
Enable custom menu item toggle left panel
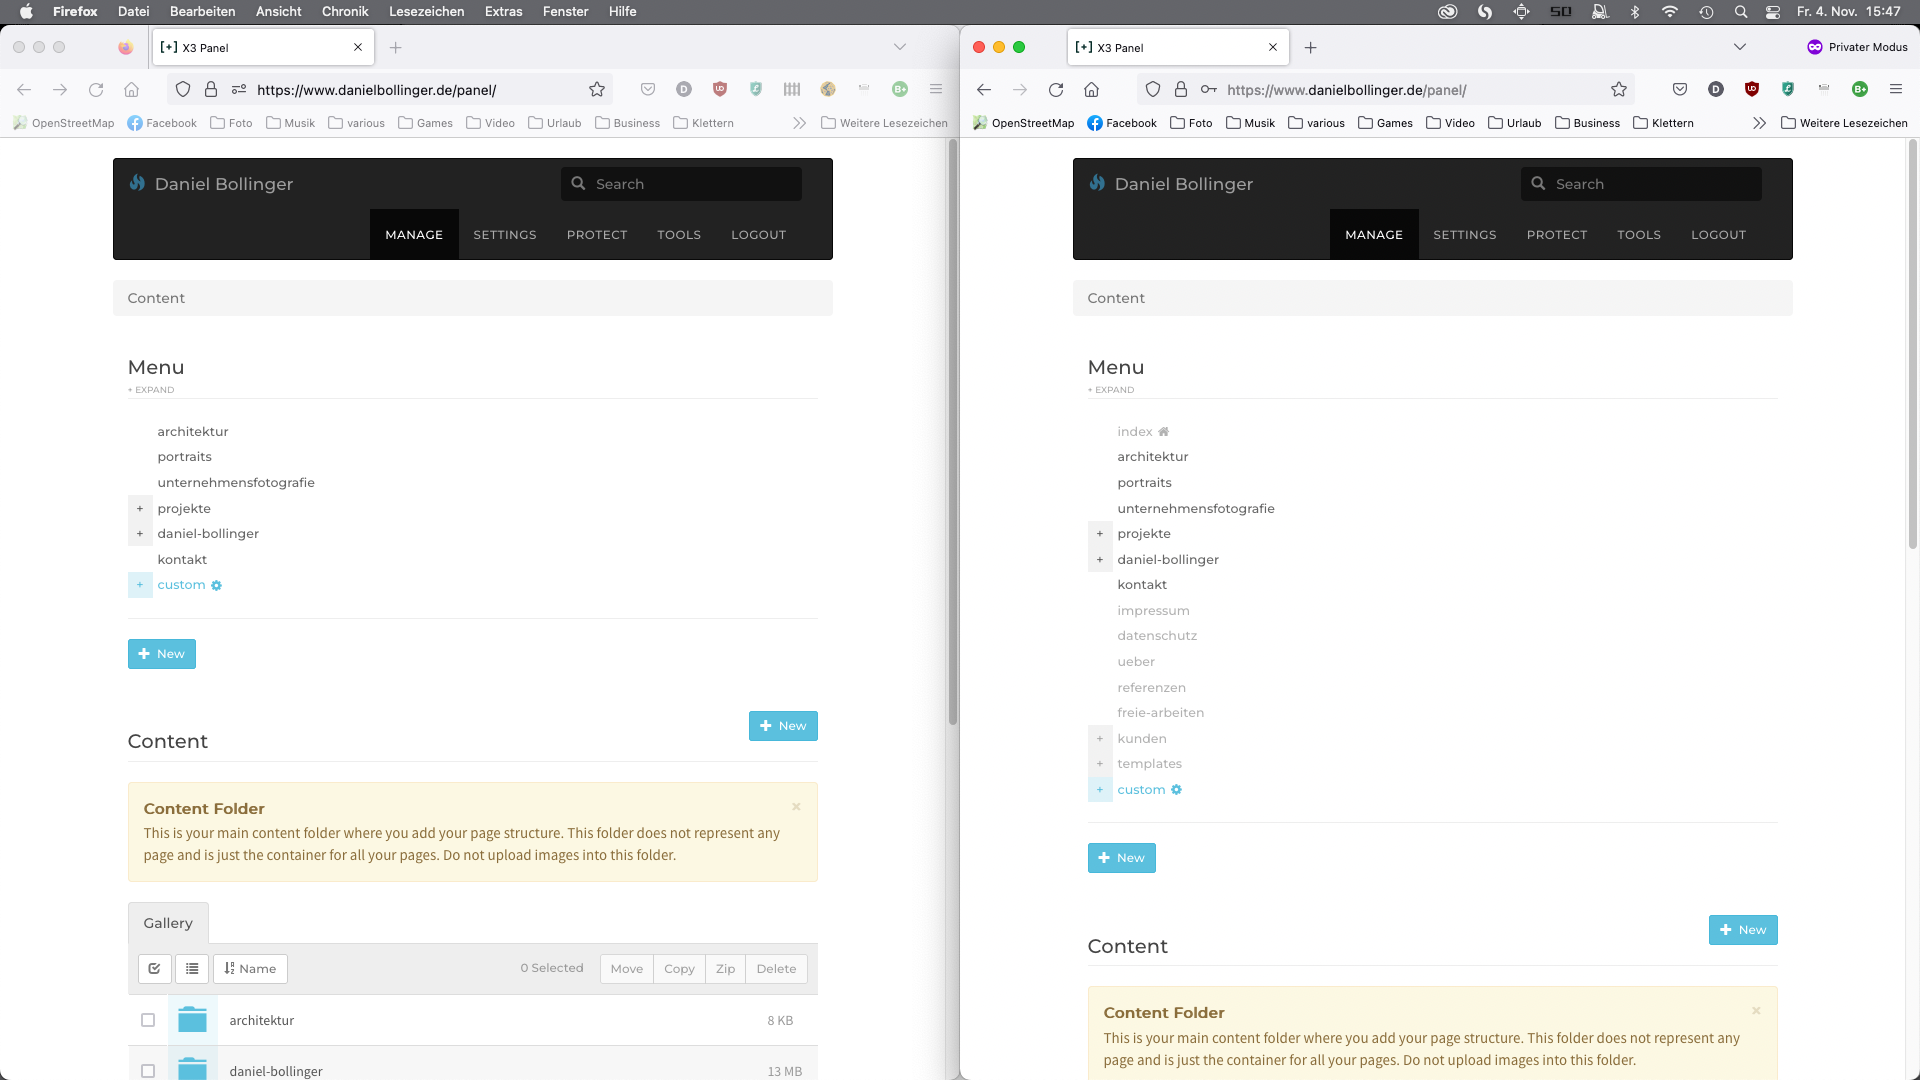click(140, 584)
